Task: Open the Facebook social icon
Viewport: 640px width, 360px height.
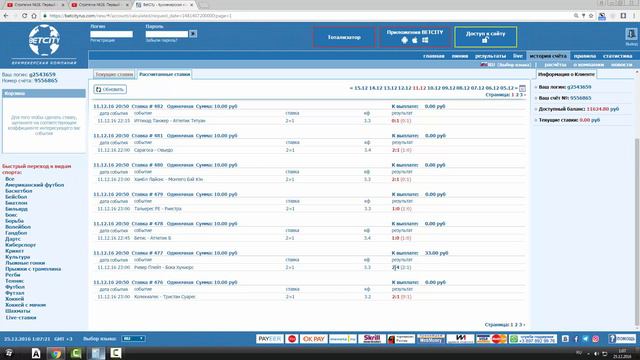Action: tap(576, 339)
